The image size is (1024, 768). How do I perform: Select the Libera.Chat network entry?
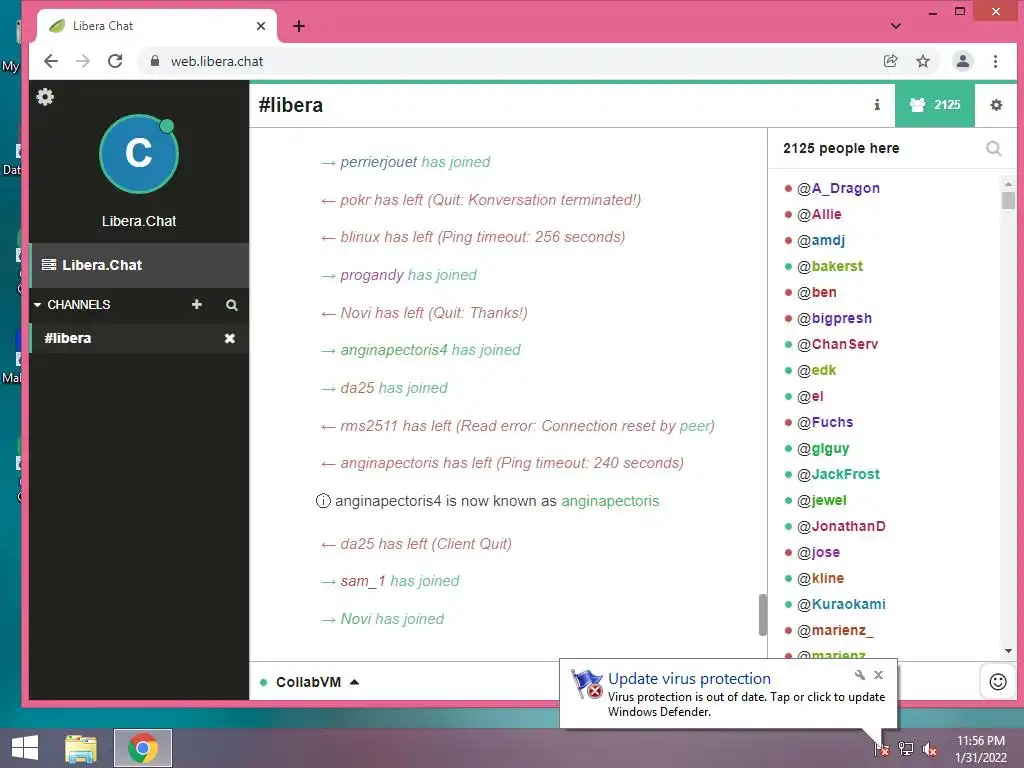[x=139, y=265]
